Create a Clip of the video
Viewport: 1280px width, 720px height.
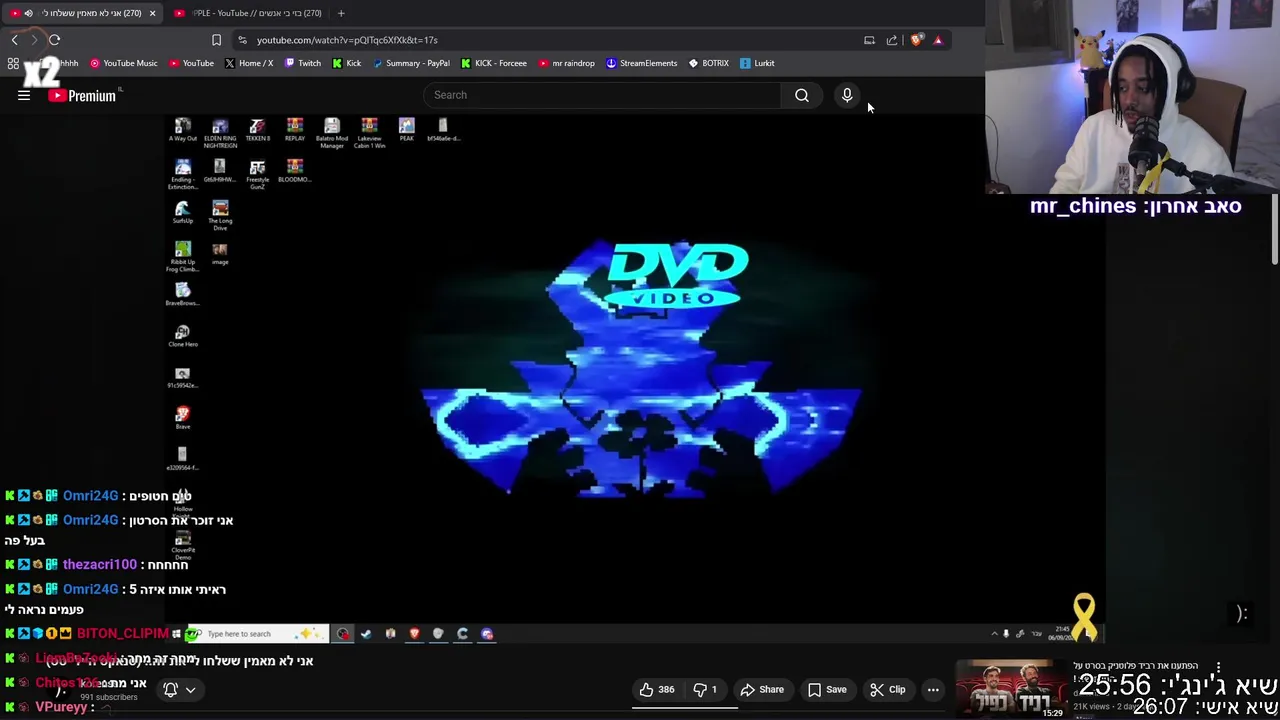click(887, 689)
